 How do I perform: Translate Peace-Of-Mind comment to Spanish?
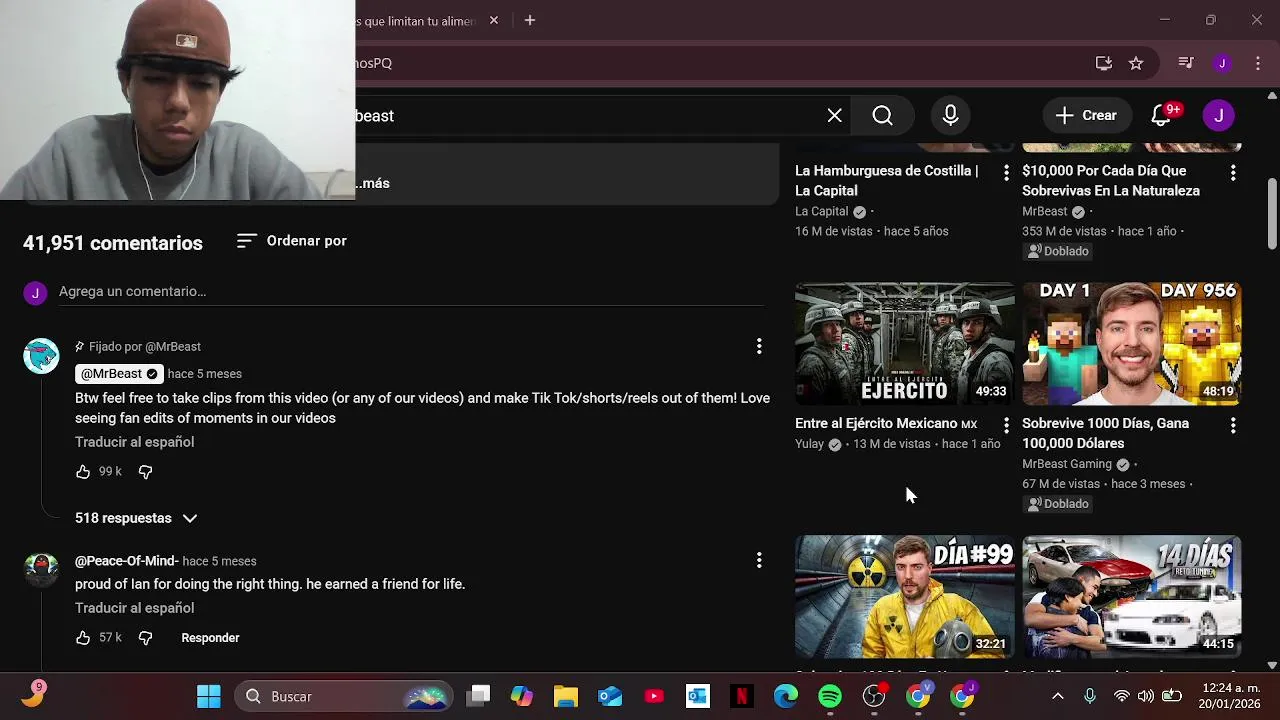(134, 608)
